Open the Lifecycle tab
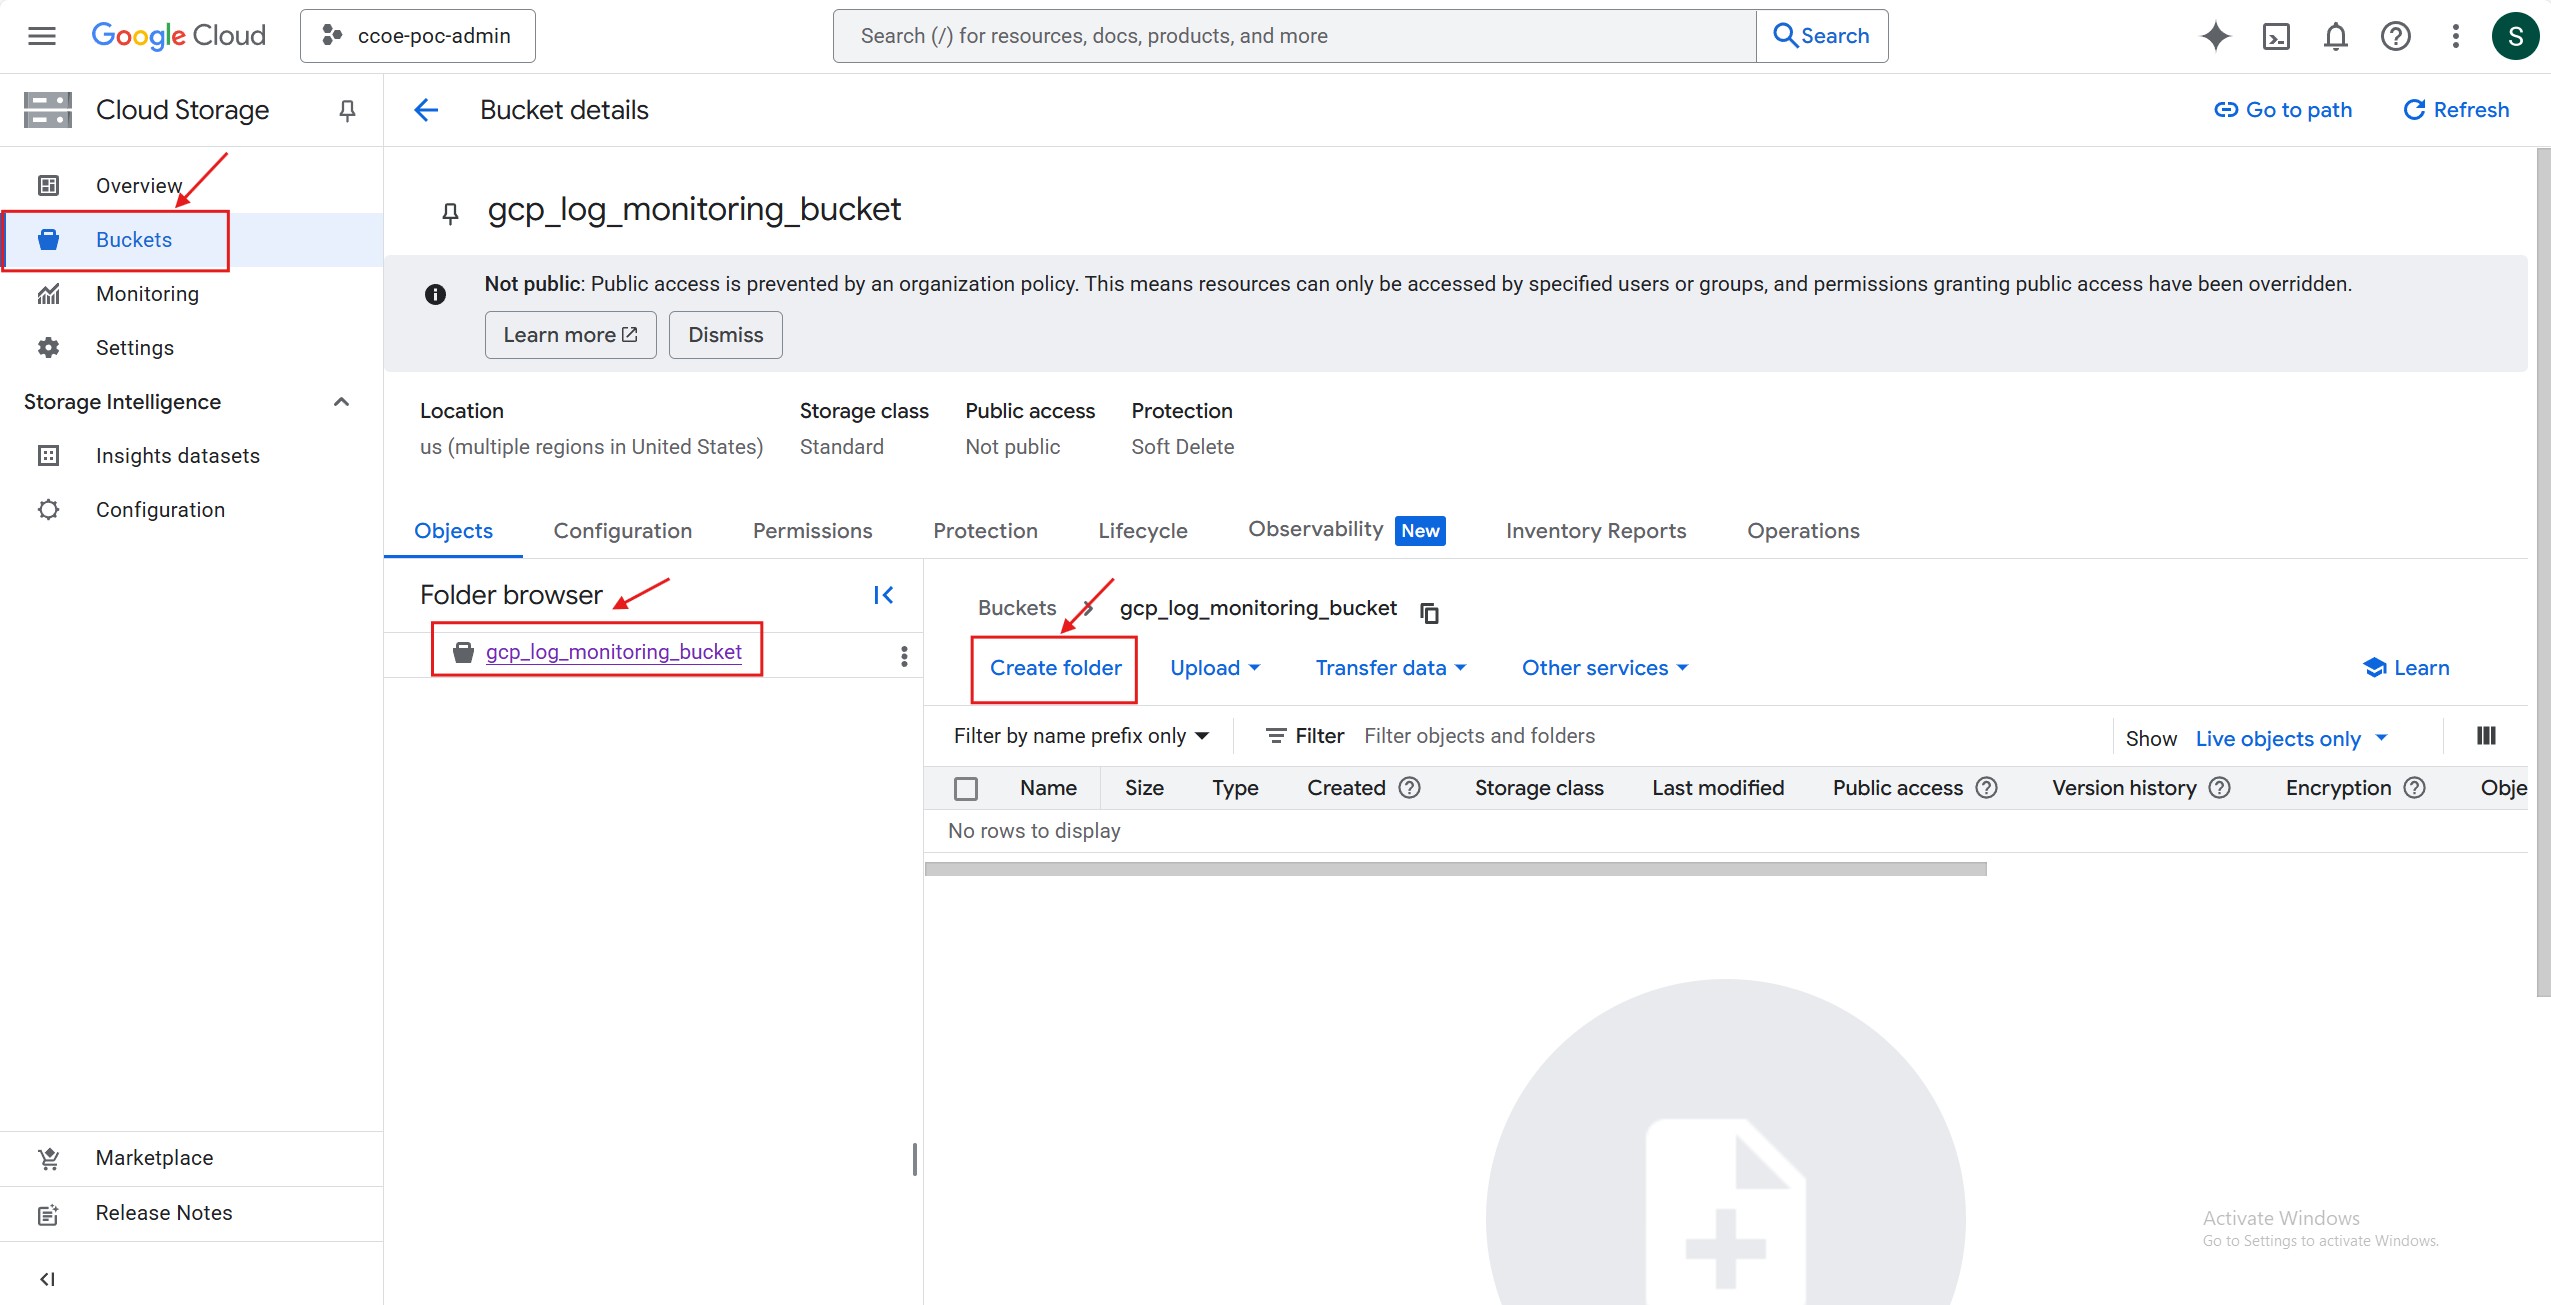Image resolution: width=2551 pixels, height=1305 pixels. coord(1142,531)
